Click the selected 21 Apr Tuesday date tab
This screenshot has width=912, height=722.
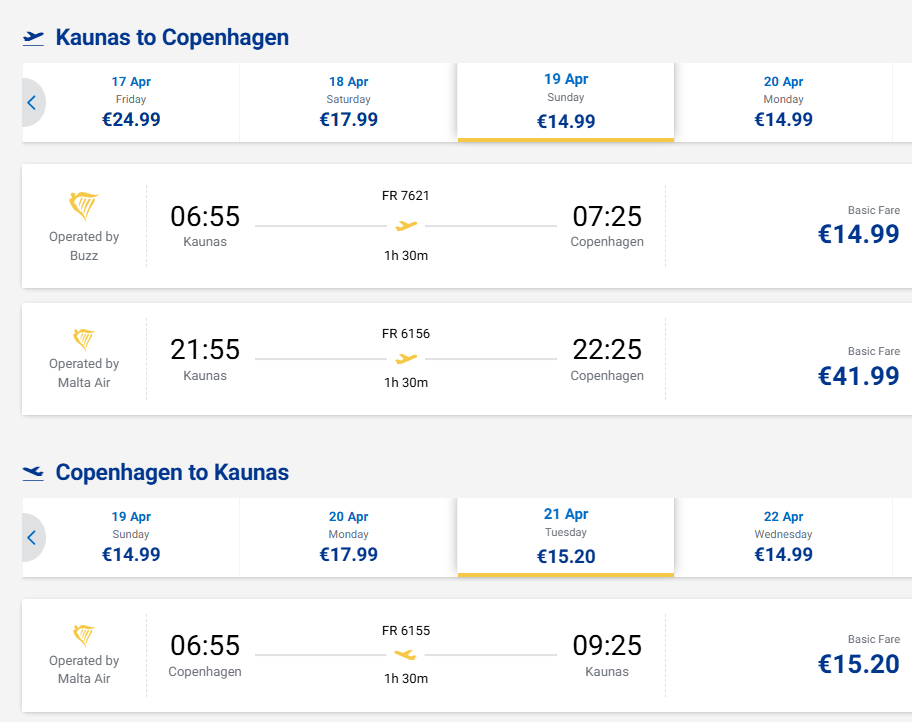click(x=565, y=537)
